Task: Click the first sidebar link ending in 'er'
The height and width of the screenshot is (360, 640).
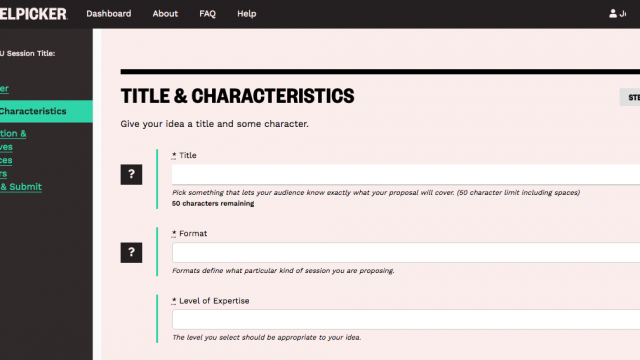Action: (x=4, y=89)
